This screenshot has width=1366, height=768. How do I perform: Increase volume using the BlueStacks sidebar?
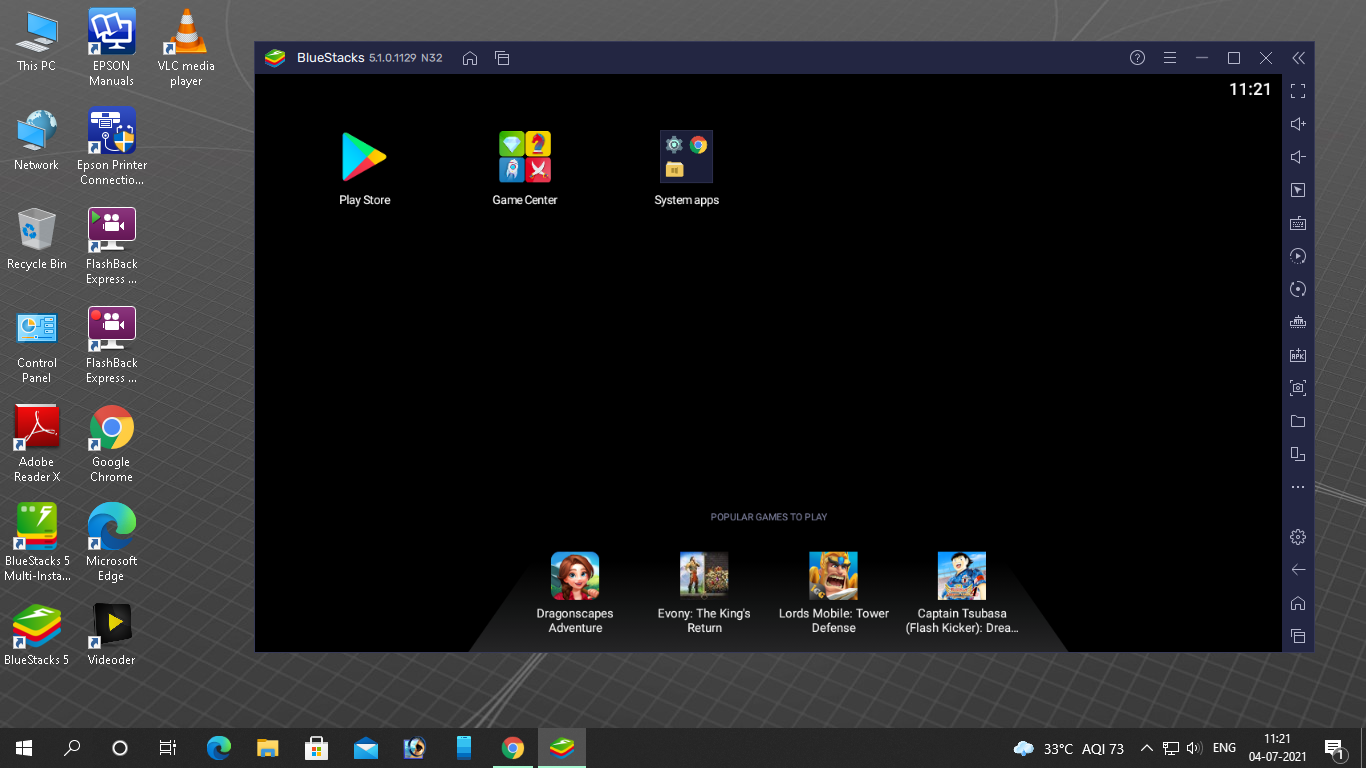1298,124
